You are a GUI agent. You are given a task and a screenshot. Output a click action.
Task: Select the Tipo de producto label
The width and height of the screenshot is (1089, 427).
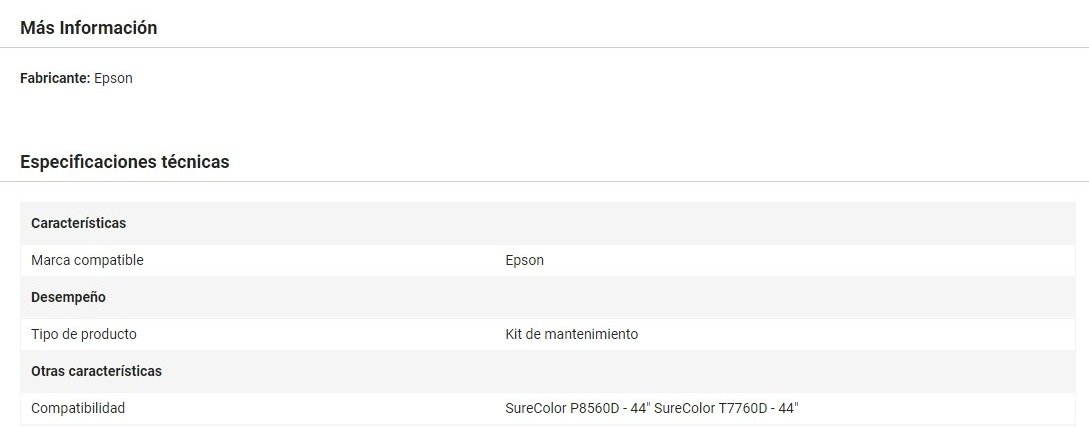pyautogui.click(x=84, y=334)
